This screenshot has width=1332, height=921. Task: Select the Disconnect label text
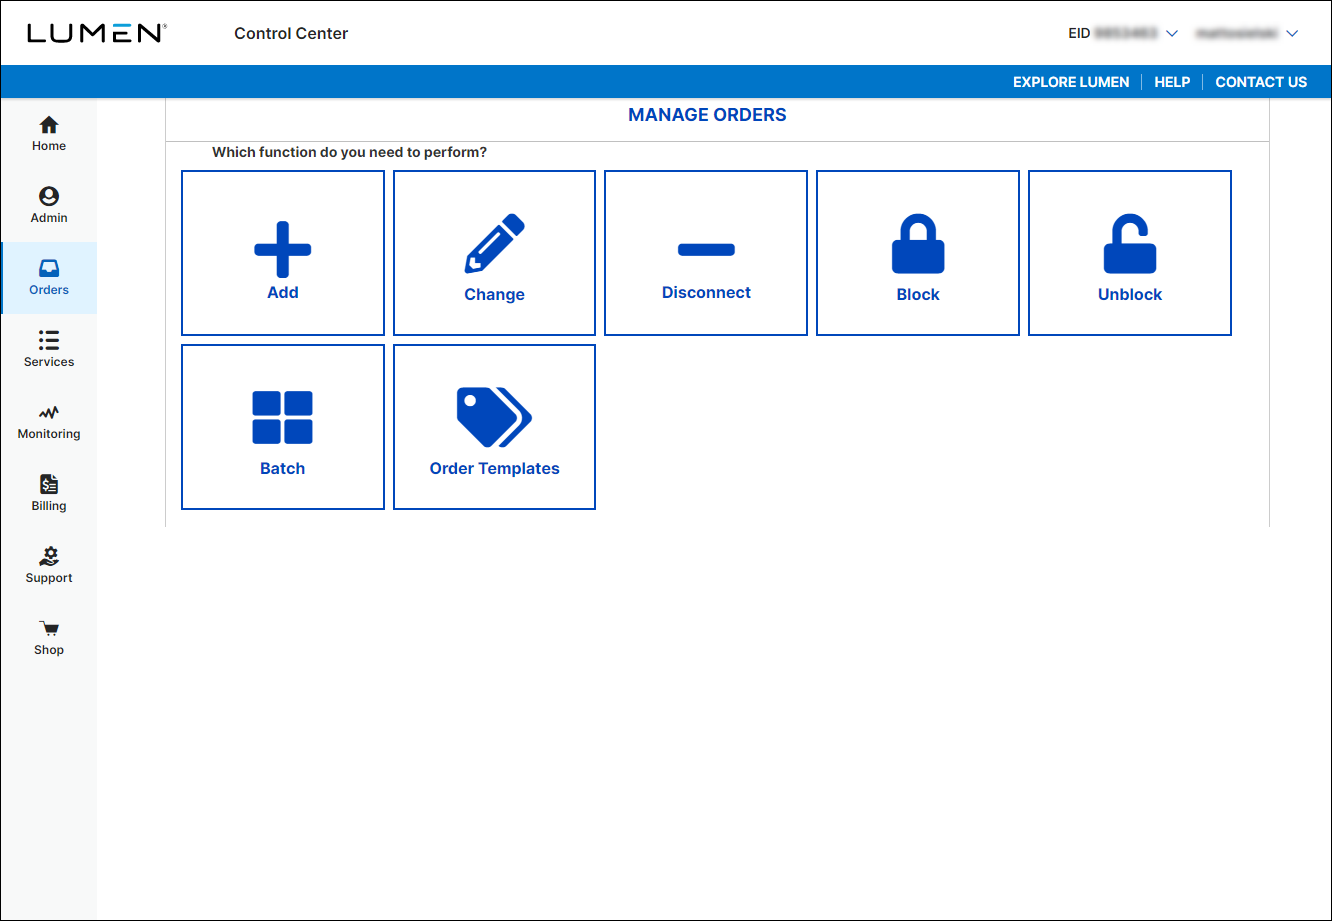[x=706, y=292]
